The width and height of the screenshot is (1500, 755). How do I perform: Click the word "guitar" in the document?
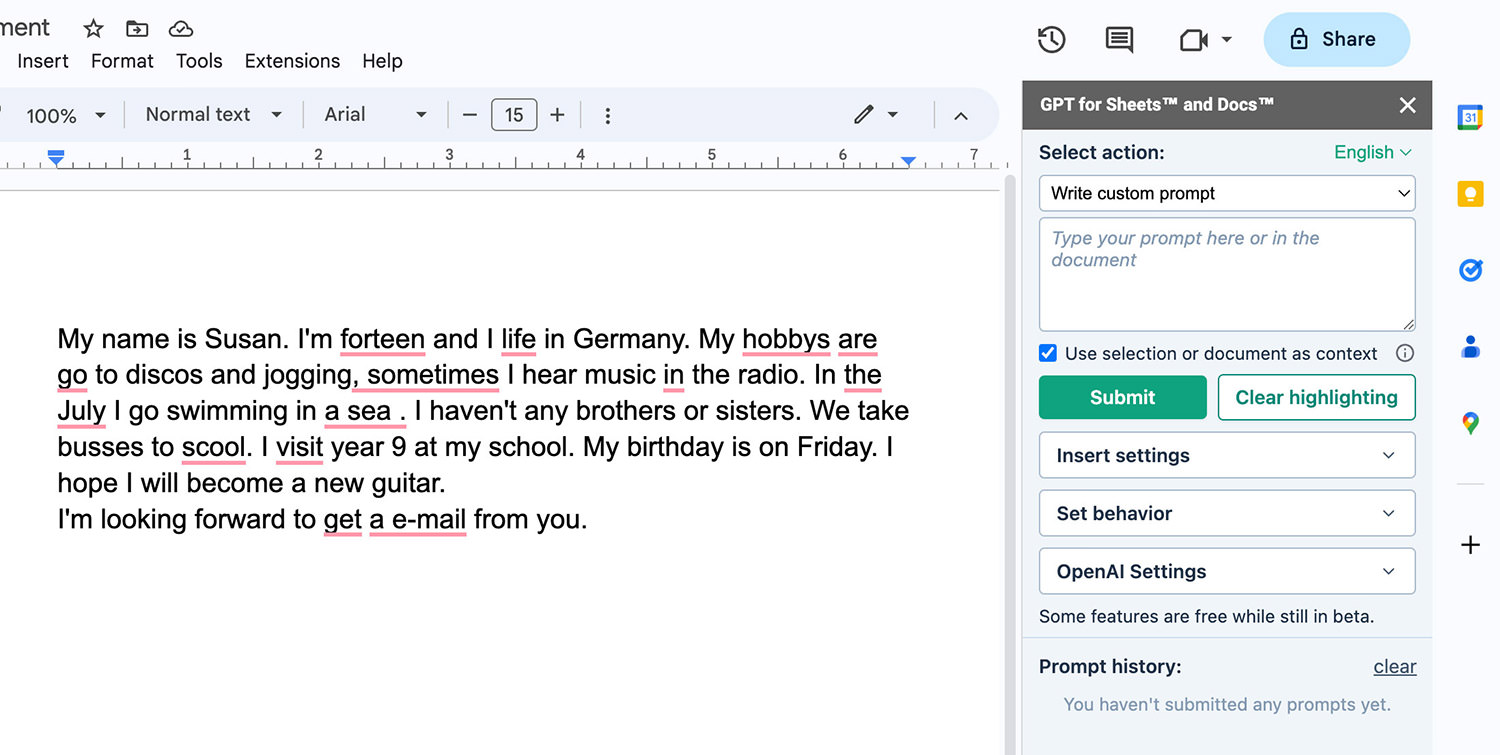point(404,483)
